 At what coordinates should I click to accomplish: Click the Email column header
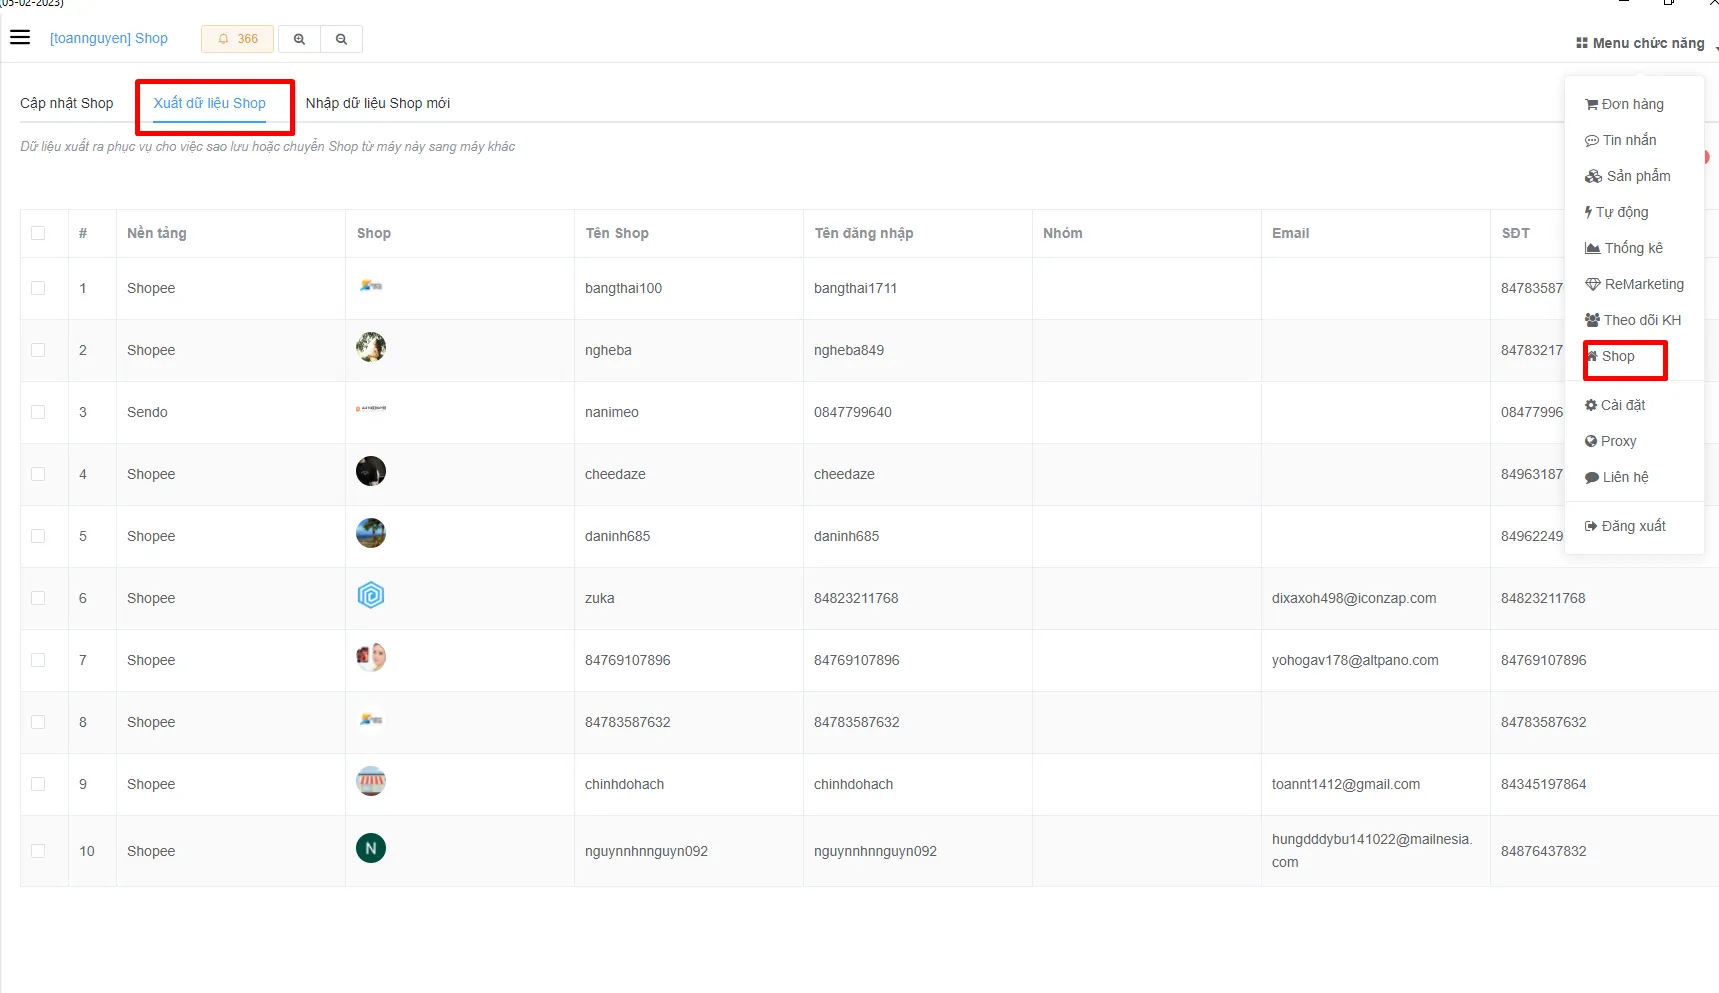[1290, 233]
